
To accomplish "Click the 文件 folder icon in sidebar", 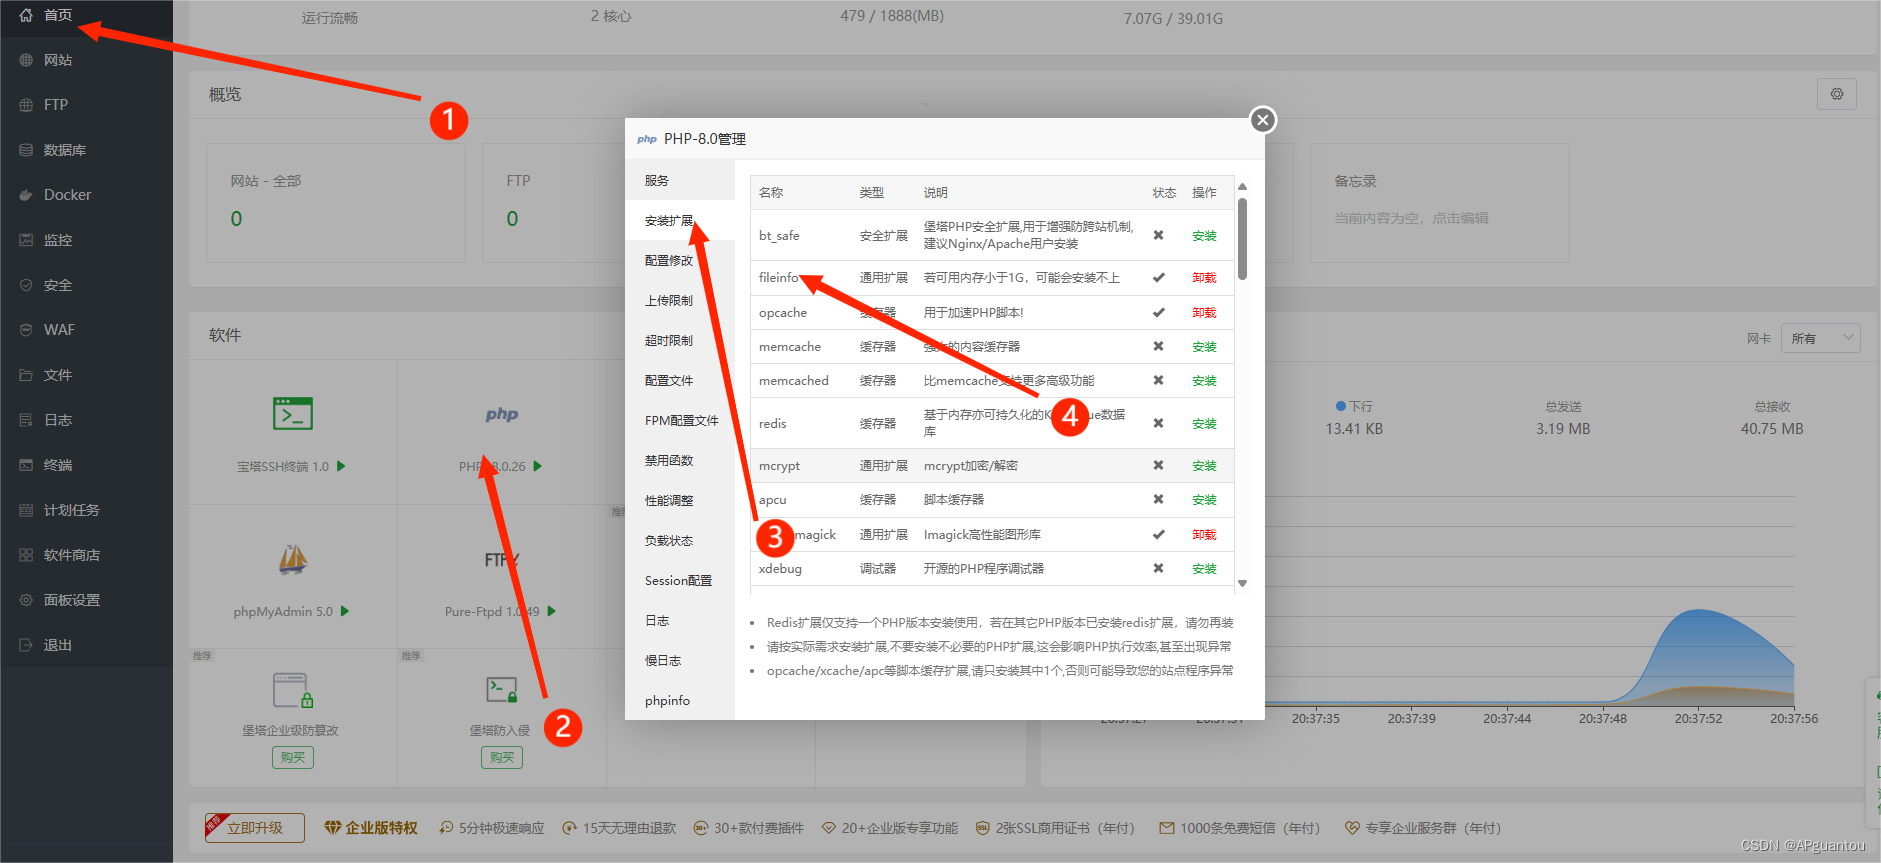I will click(x=26, y=375).
